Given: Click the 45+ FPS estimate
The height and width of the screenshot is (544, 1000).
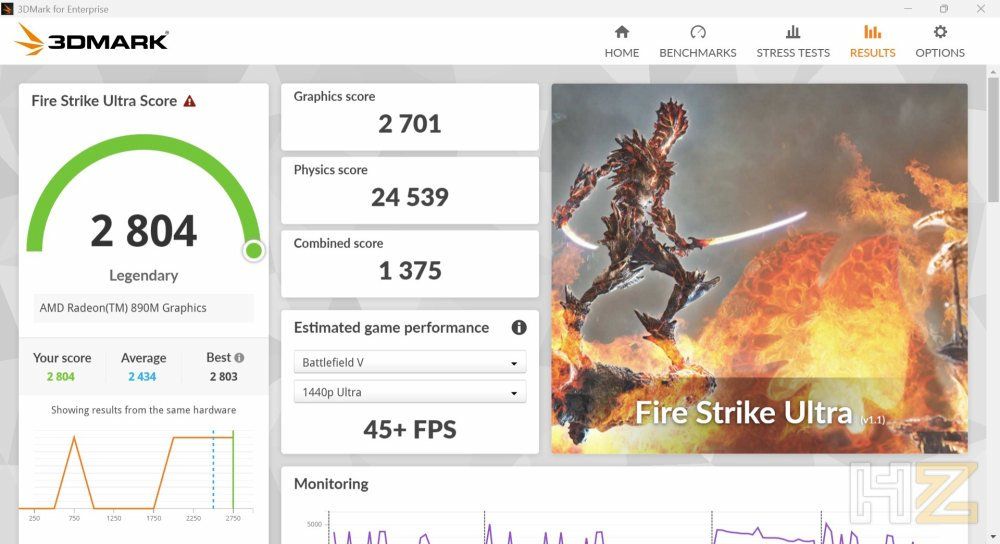Looking at the screenshot, I should [x=409, y=430].
